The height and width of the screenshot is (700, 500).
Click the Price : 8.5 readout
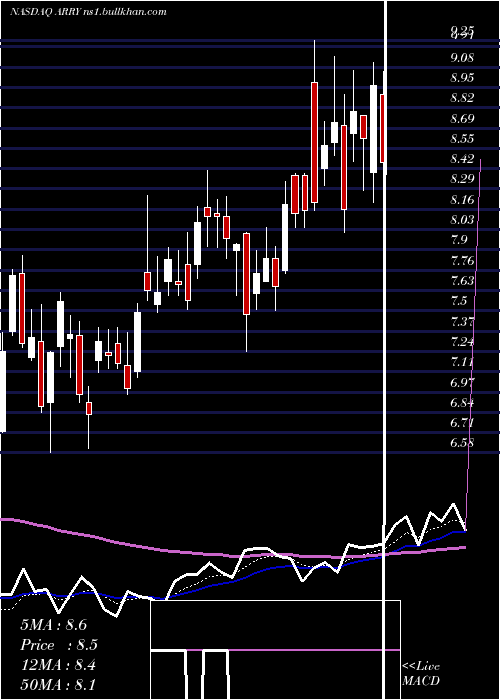click(58, 645)
